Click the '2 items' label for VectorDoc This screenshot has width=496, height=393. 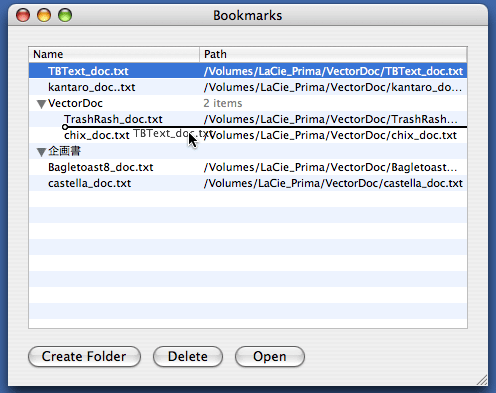[x=223, y=103]
